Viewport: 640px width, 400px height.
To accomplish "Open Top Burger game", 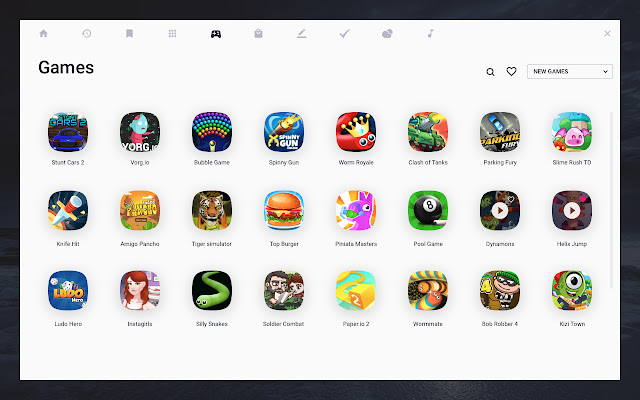I will coord(284,211).
